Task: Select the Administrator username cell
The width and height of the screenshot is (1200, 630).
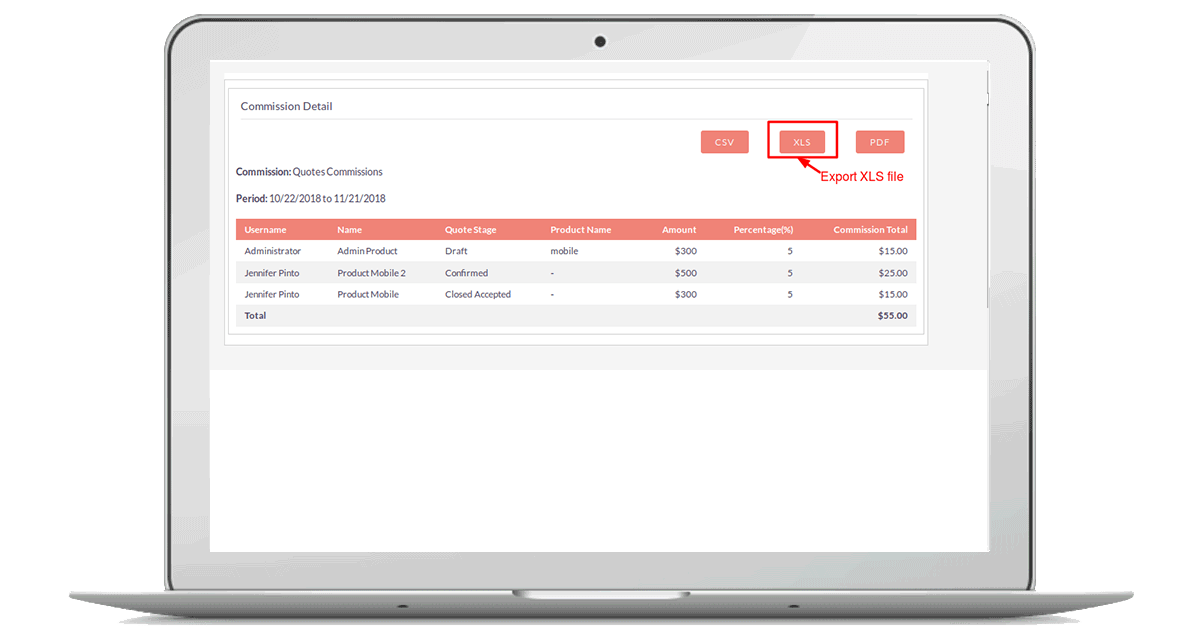Action: [x=272, y=251]
